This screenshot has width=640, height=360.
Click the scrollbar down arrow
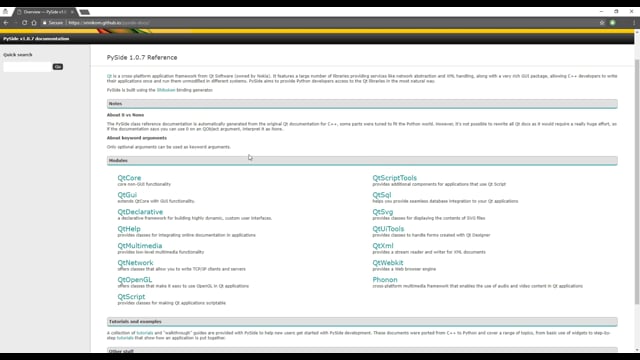coord(637,350)
